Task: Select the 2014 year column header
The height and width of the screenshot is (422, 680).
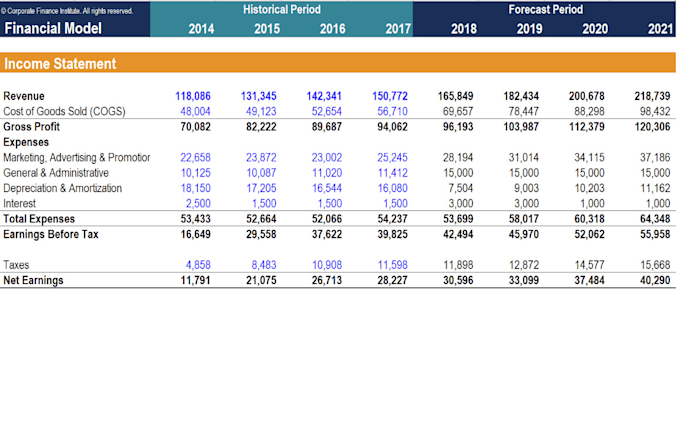Action: 201,29
